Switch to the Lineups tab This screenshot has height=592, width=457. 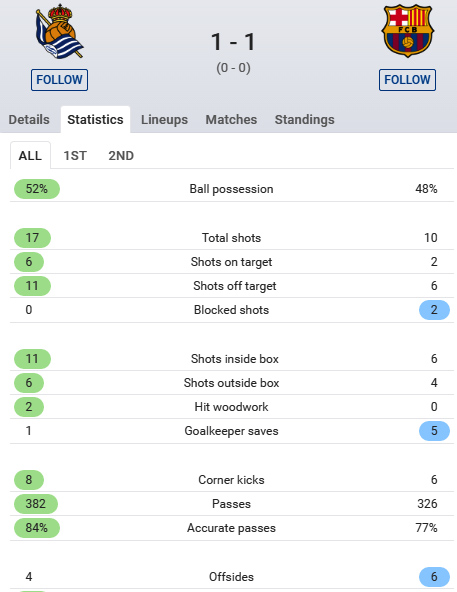tap(164, 120)
